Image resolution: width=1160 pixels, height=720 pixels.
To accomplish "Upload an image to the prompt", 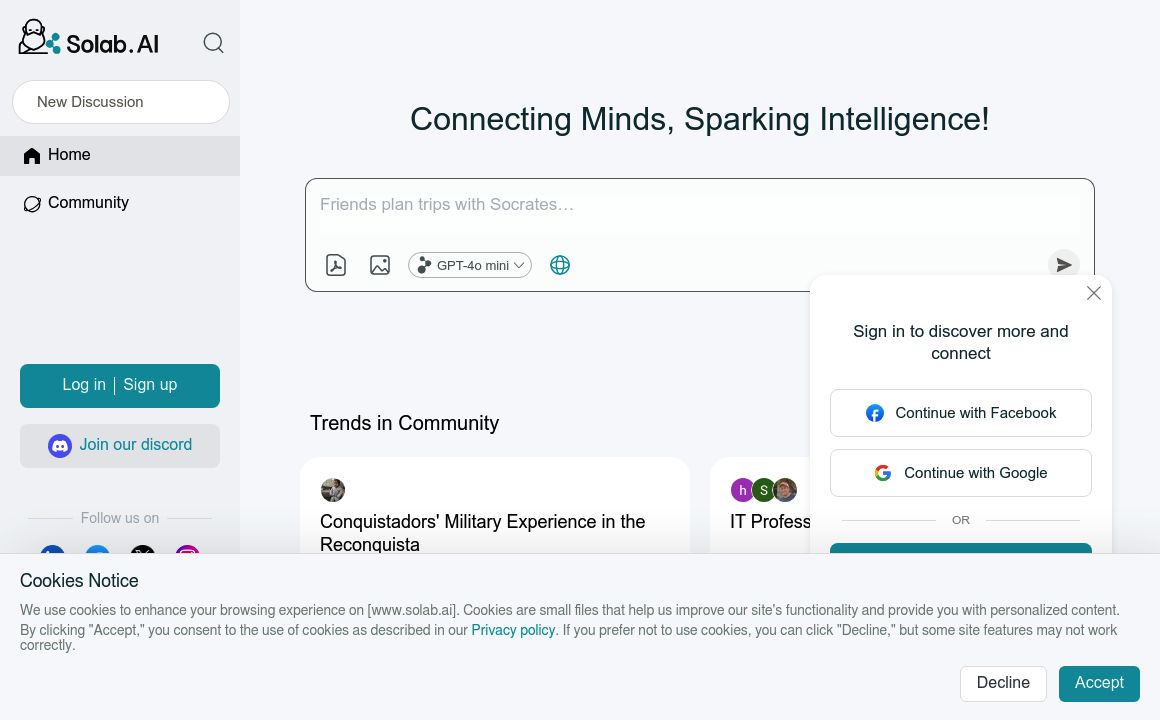I will pos(380,265).
